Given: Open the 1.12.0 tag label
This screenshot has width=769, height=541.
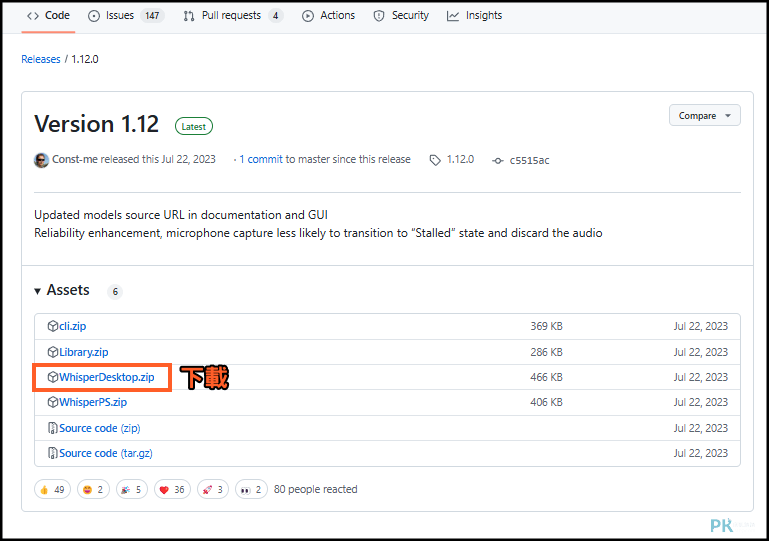Looking at the screenshot, I should (x=460, y=159).
